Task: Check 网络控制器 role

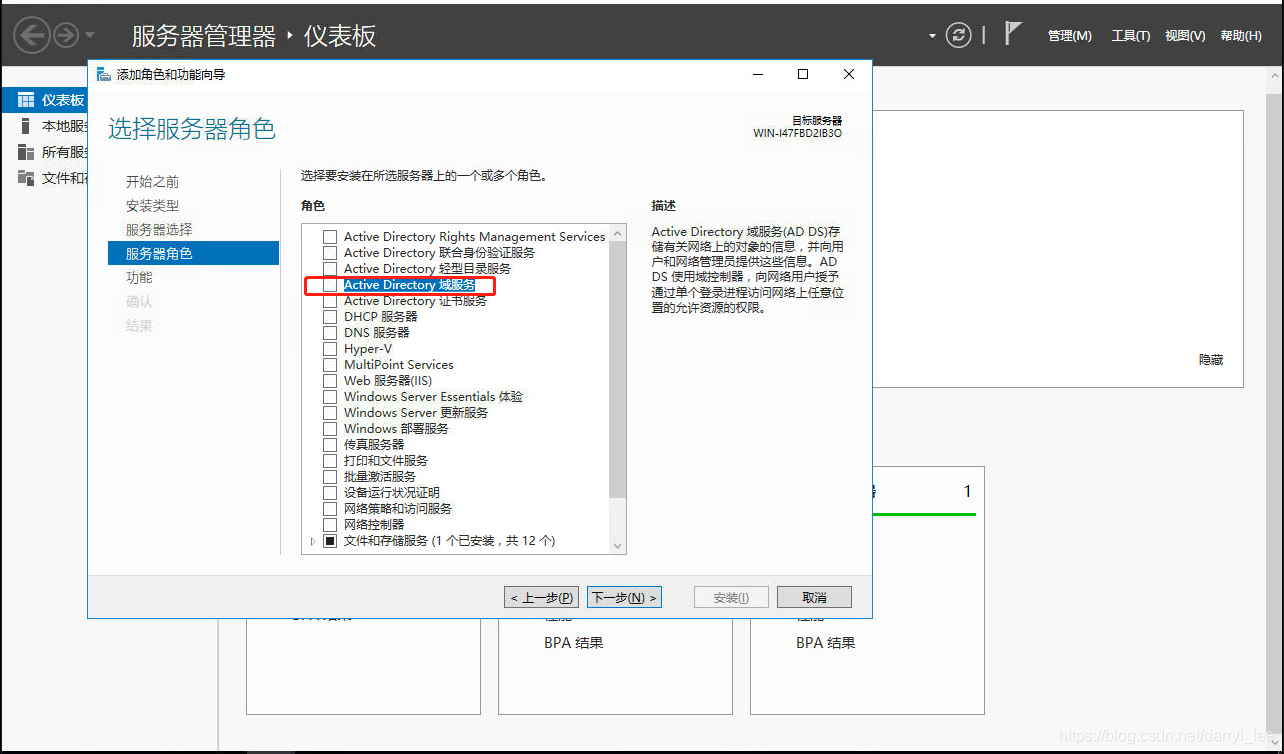Action: pos(330,525)
